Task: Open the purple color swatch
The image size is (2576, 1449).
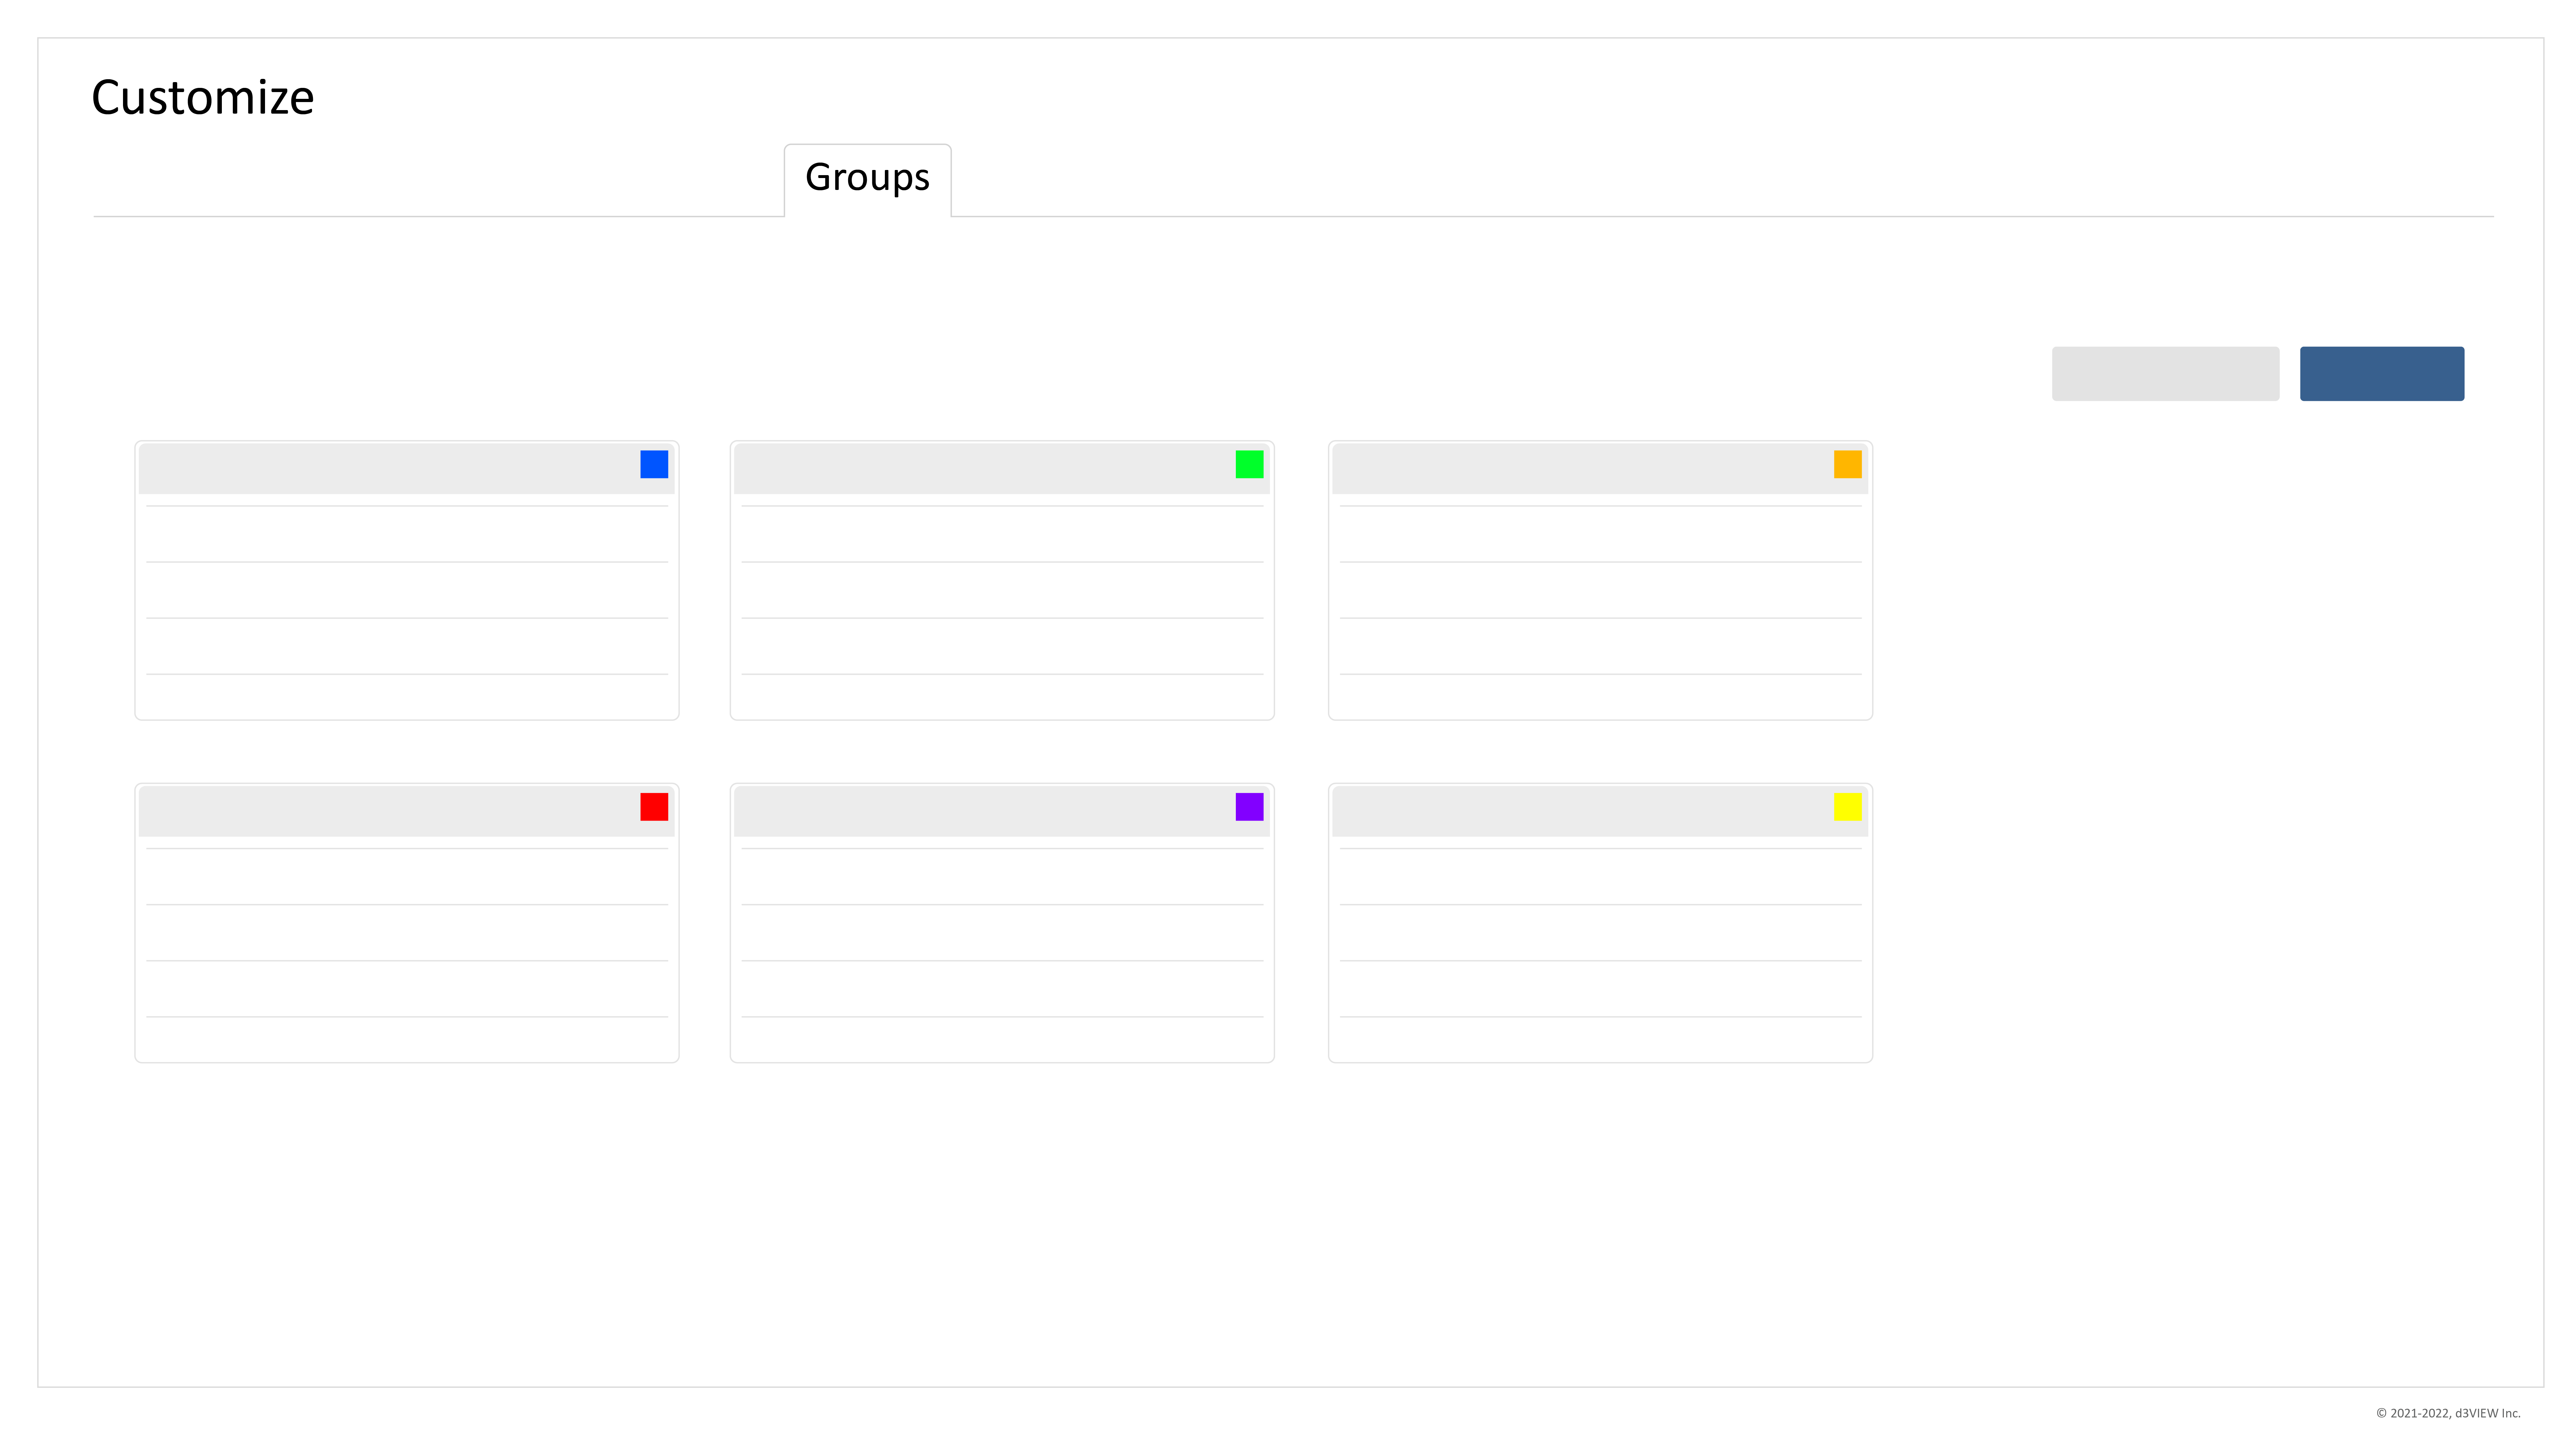Action: coord(1249,807)
